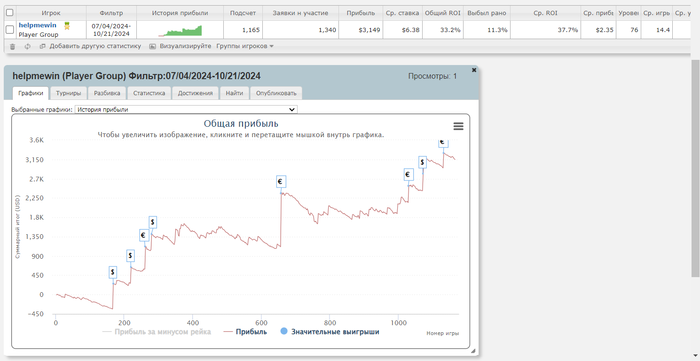
Task: Open the Опубликовать tab
Action: [x=276, y=93]
